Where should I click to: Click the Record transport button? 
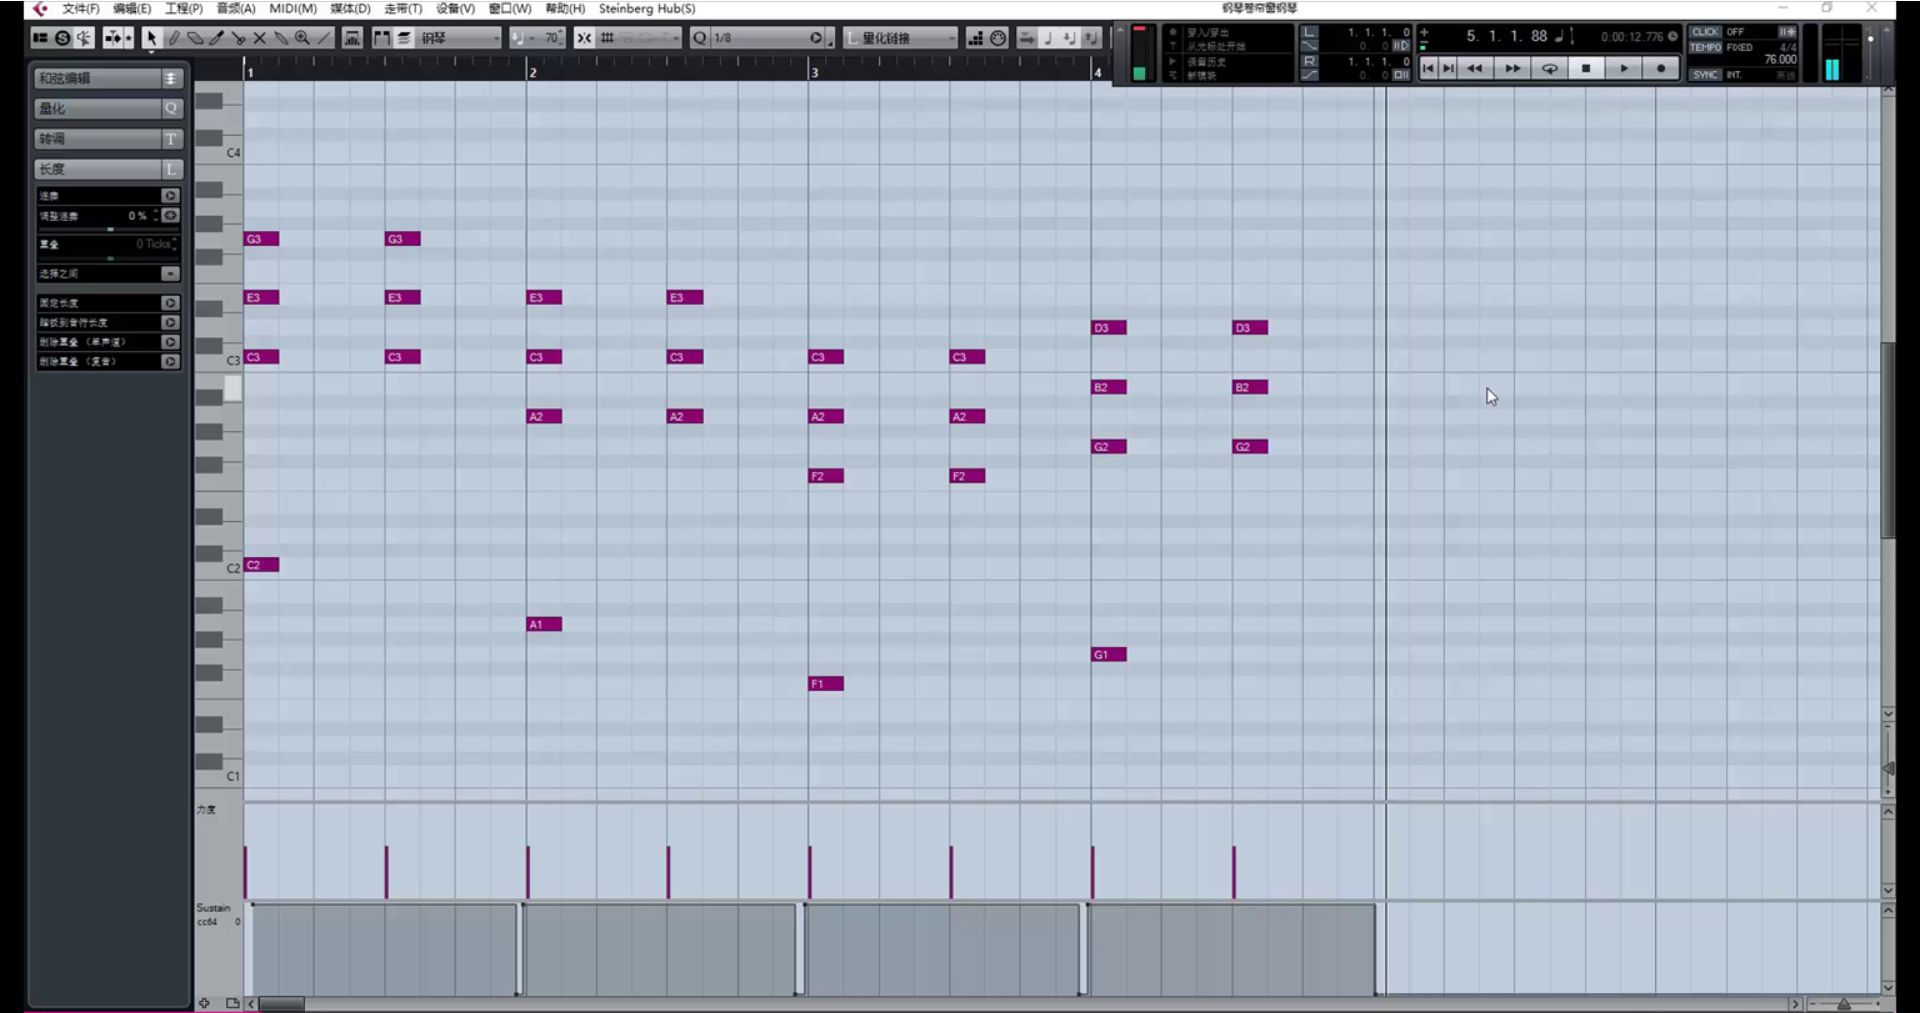(x=1661, y=68)
